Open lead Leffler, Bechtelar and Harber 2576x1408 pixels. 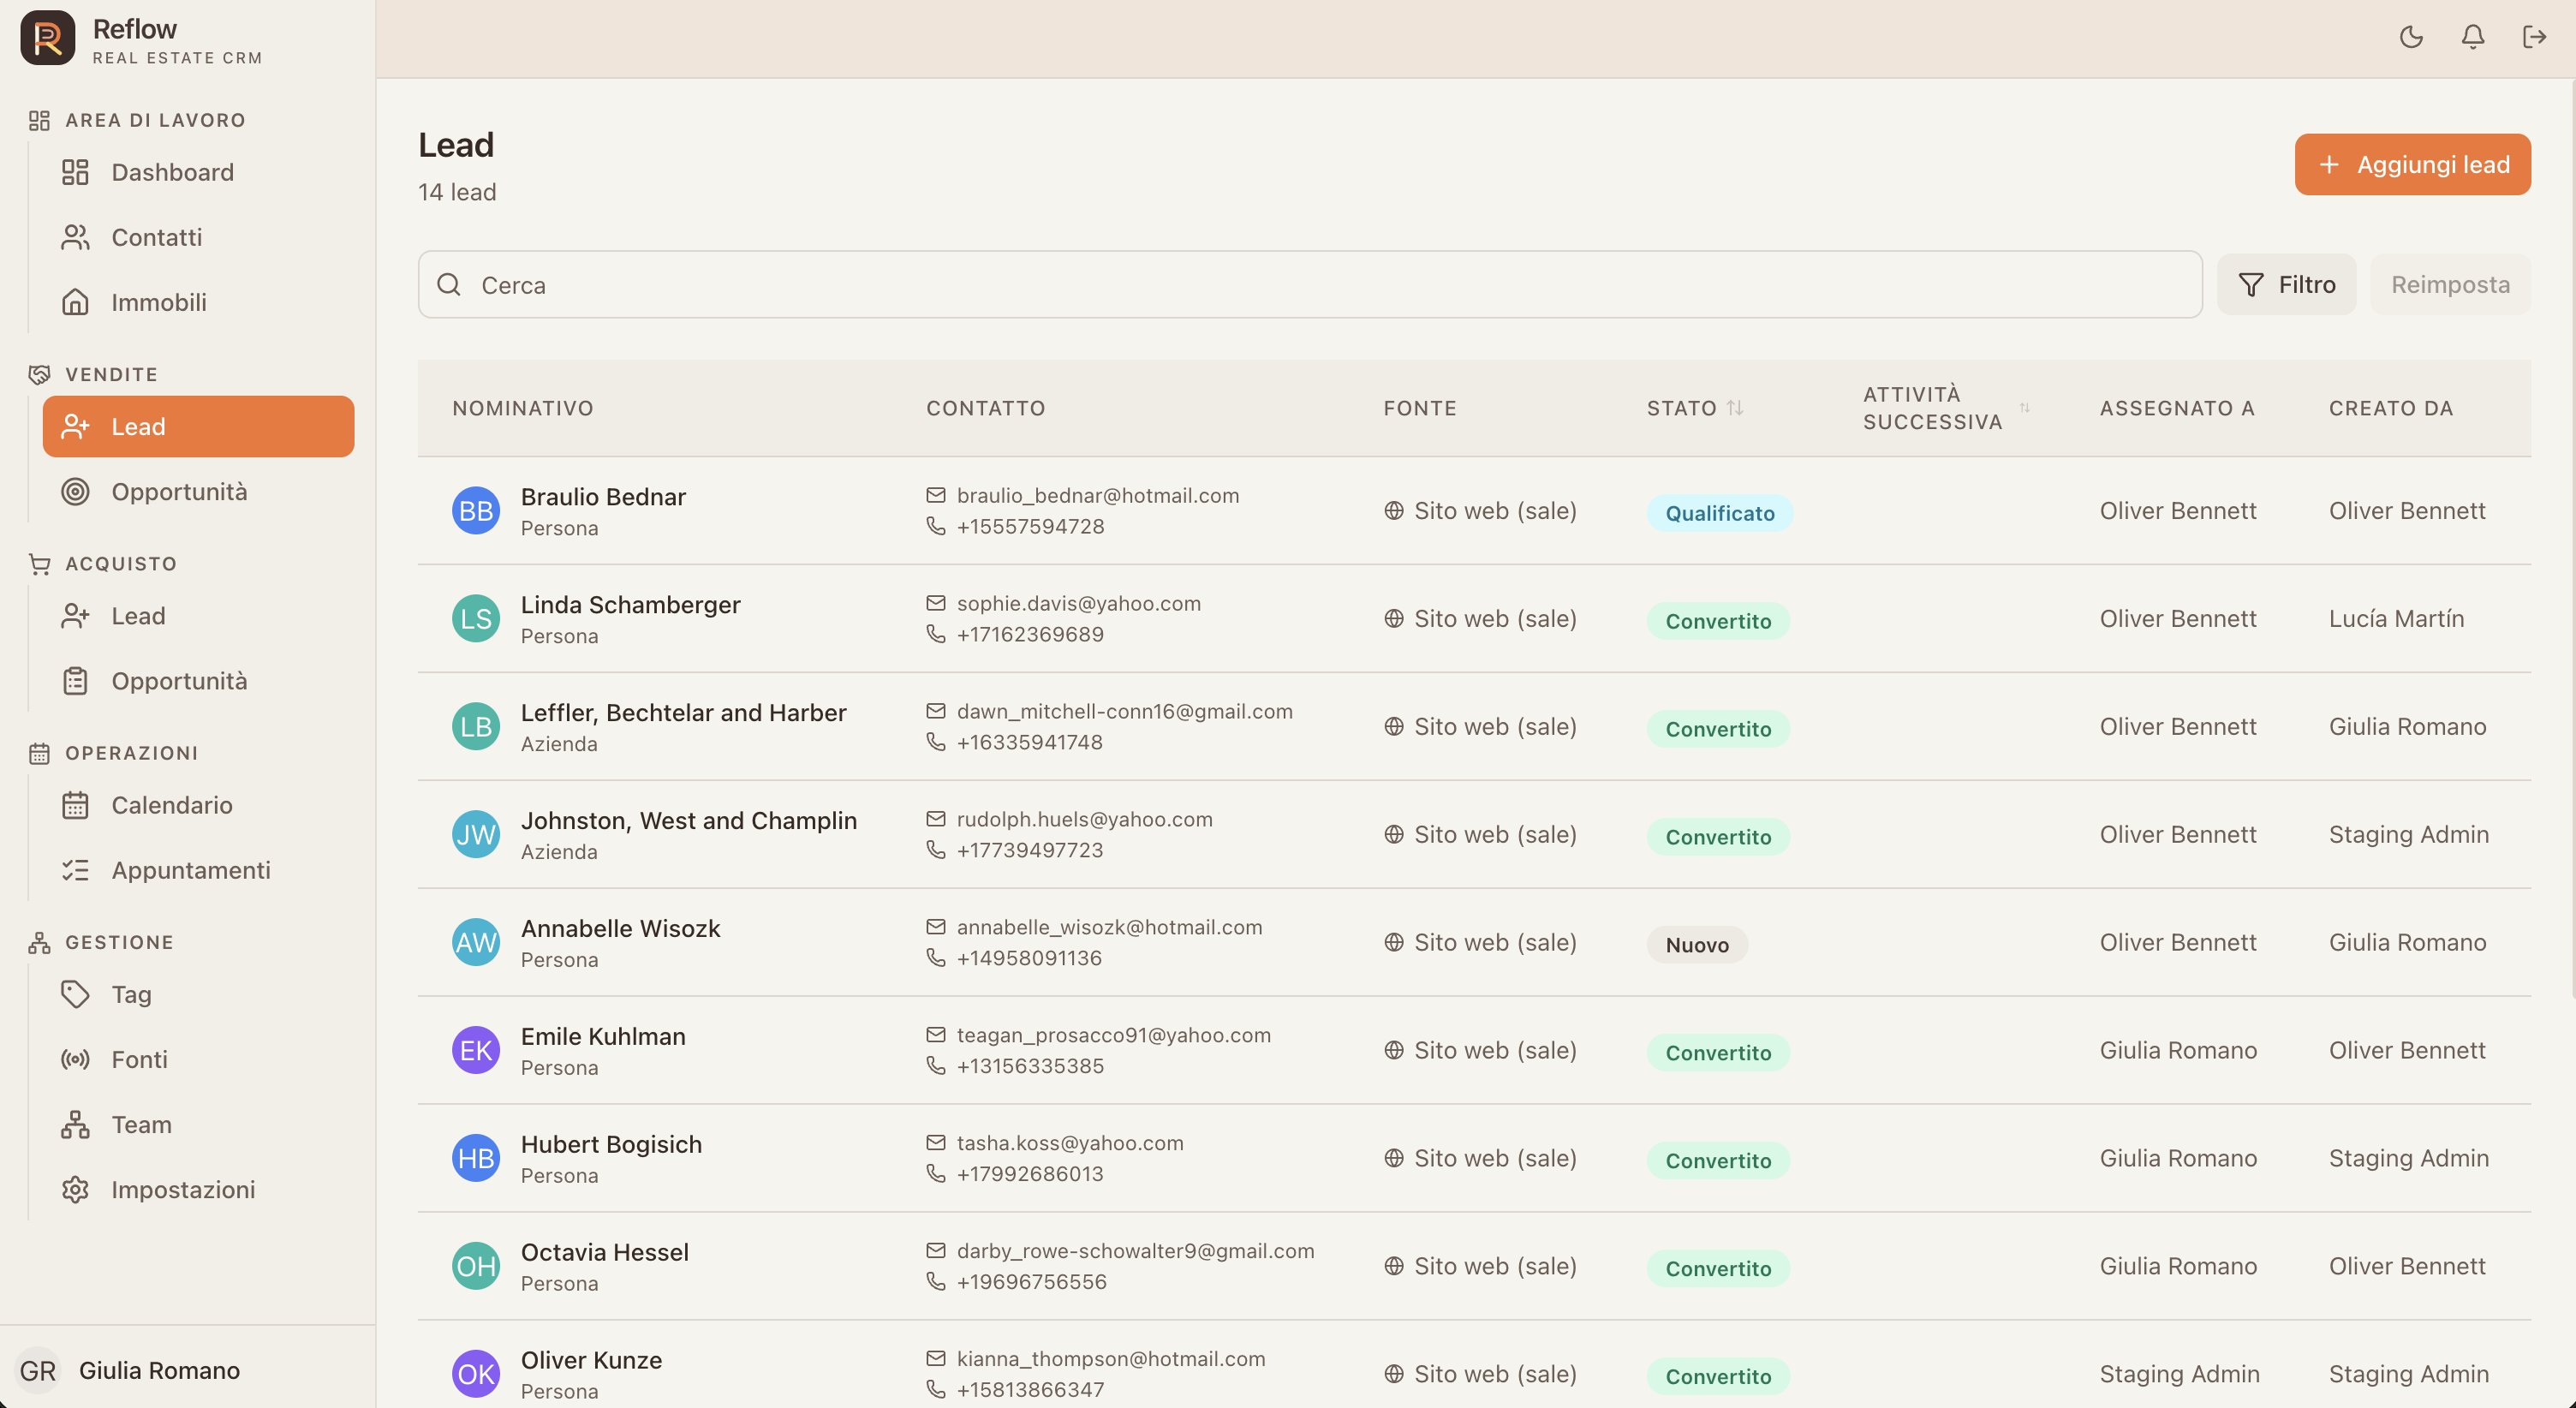click(x=683, y=712)
